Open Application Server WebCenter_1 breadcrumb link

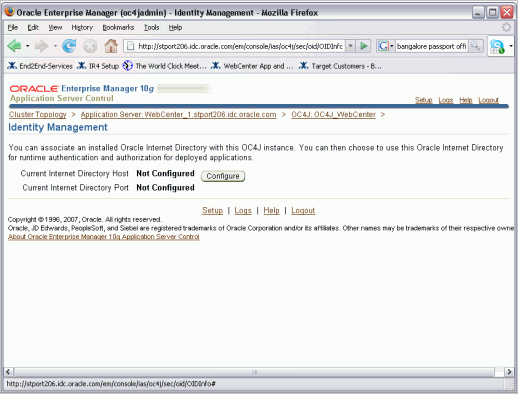pyautogui.click(x=178, y=114)
